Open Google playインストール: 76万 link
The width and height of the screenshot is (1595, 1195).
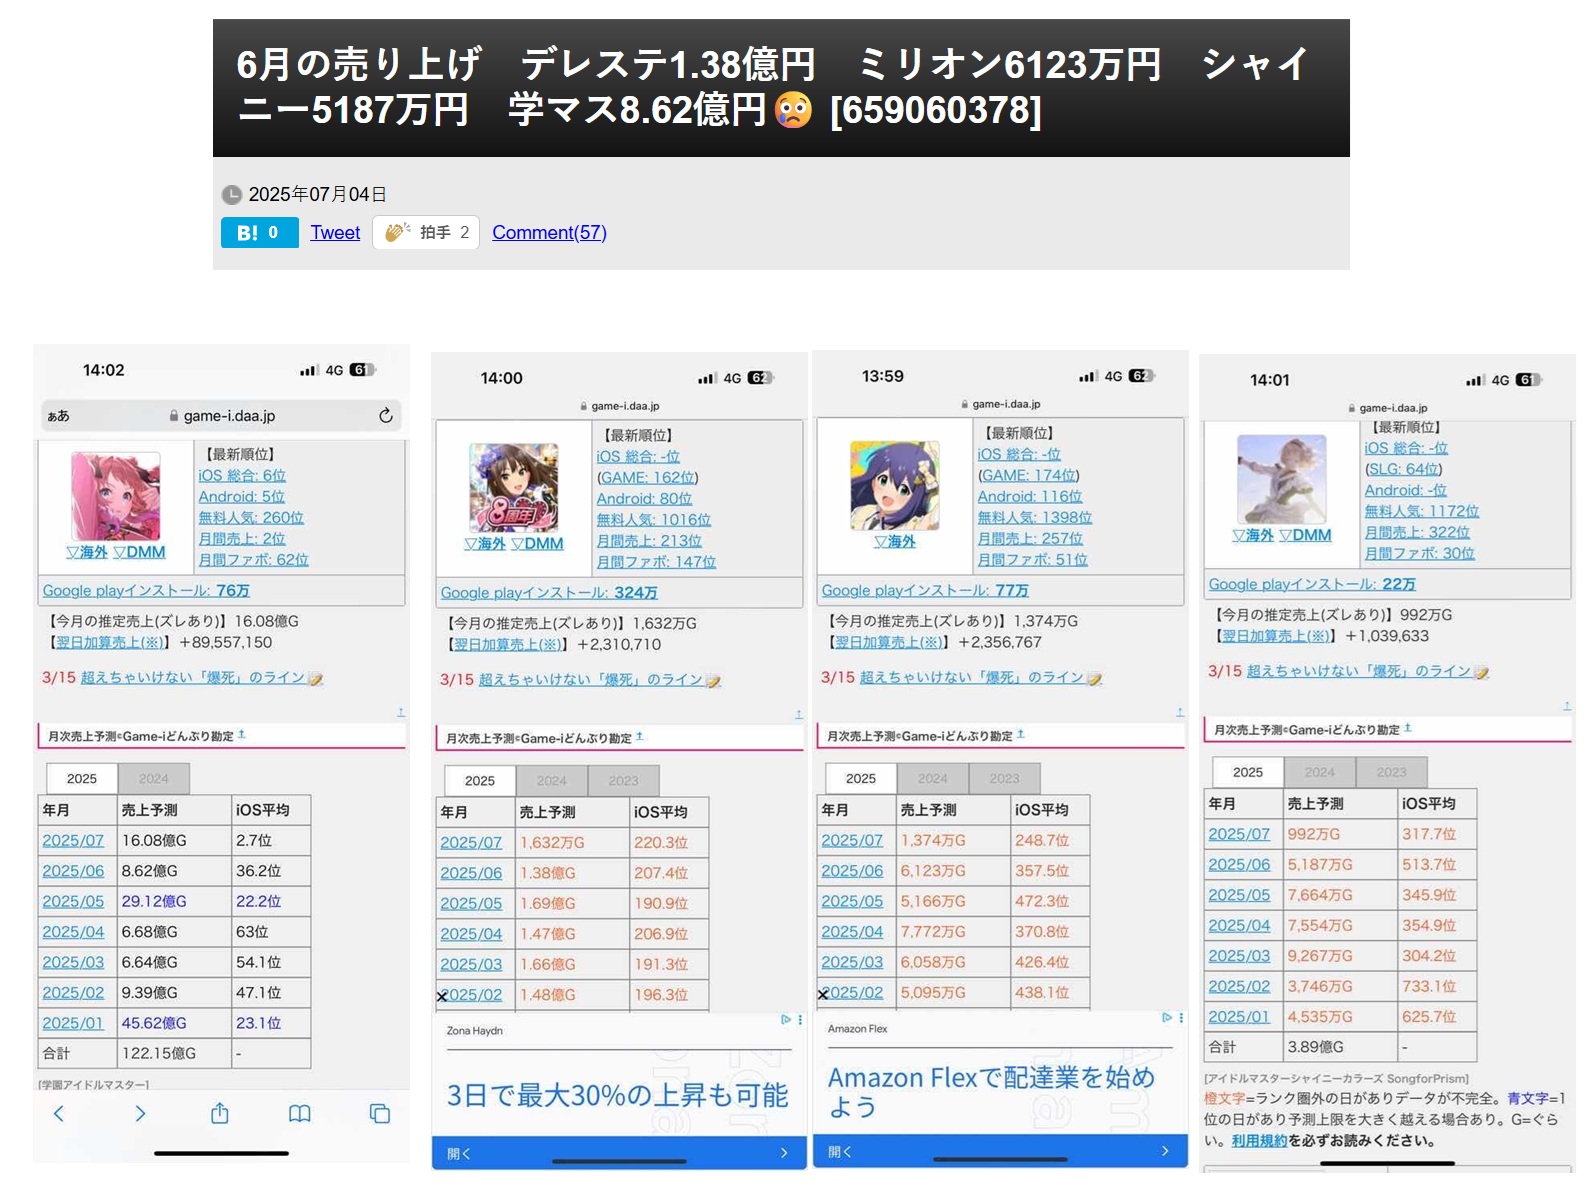(x=146, y=591)
